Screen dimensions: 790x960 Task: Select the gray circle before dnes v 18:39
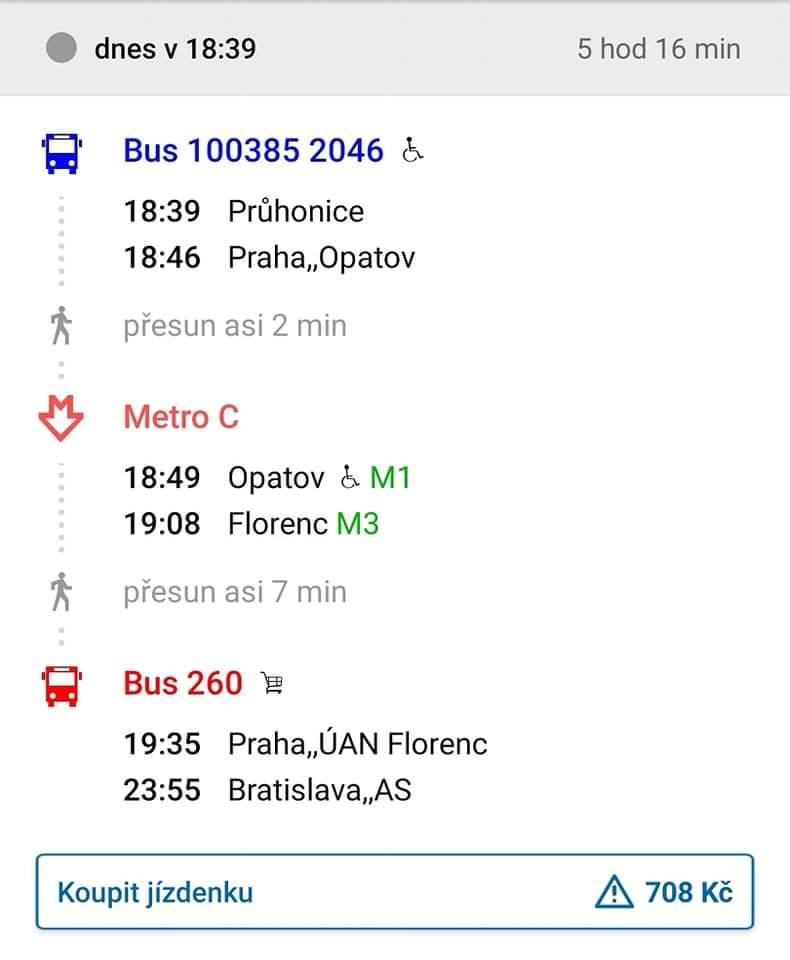62,48
